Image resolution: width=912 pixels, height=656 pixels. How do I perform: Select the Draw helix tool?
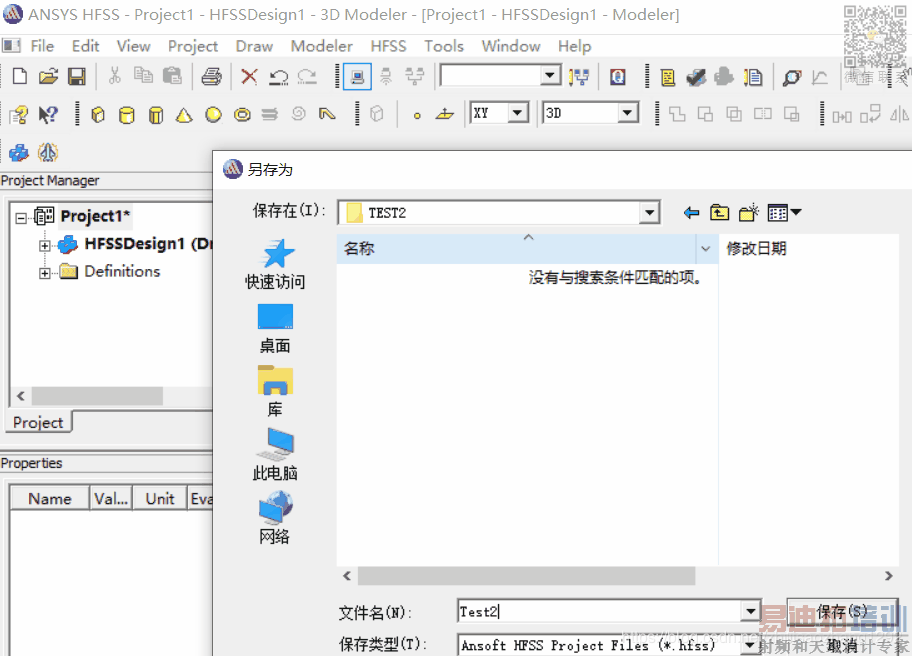[x=269, y=115]
